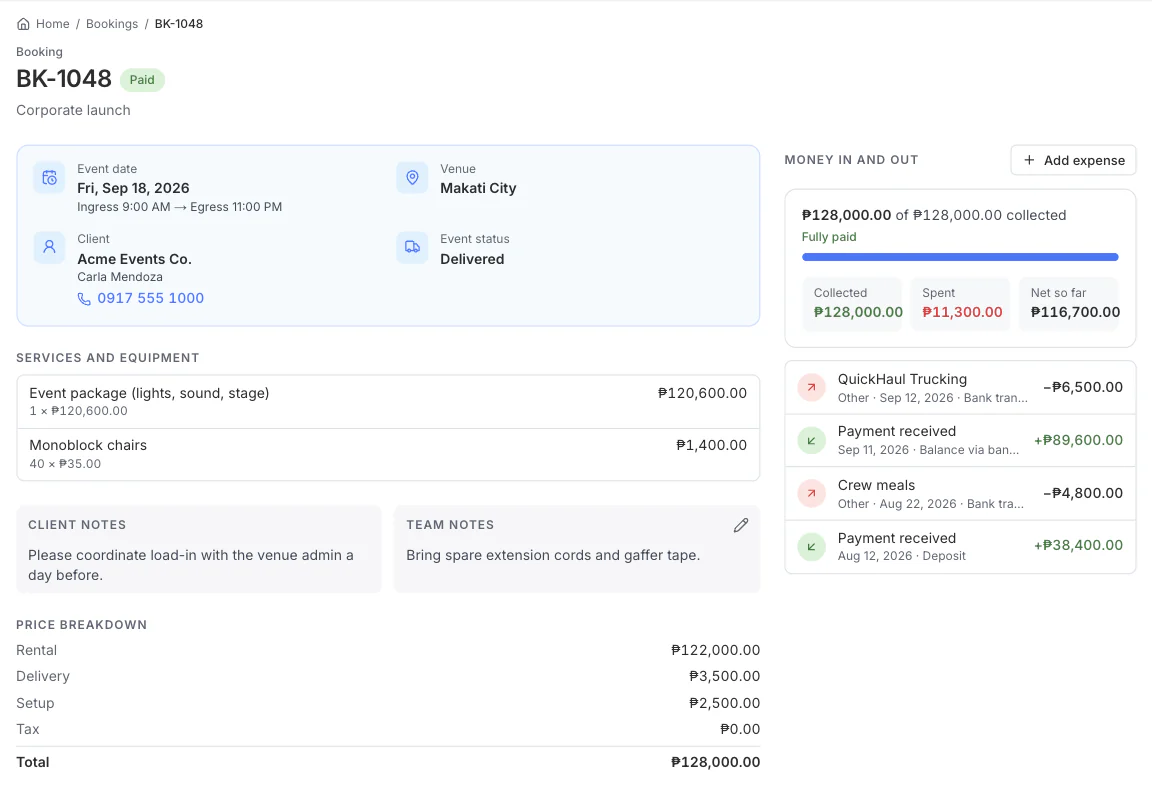
Task: Click the Rental ₱122,000.00 amount
Action: pyautogui.click(x=716, y=650)
